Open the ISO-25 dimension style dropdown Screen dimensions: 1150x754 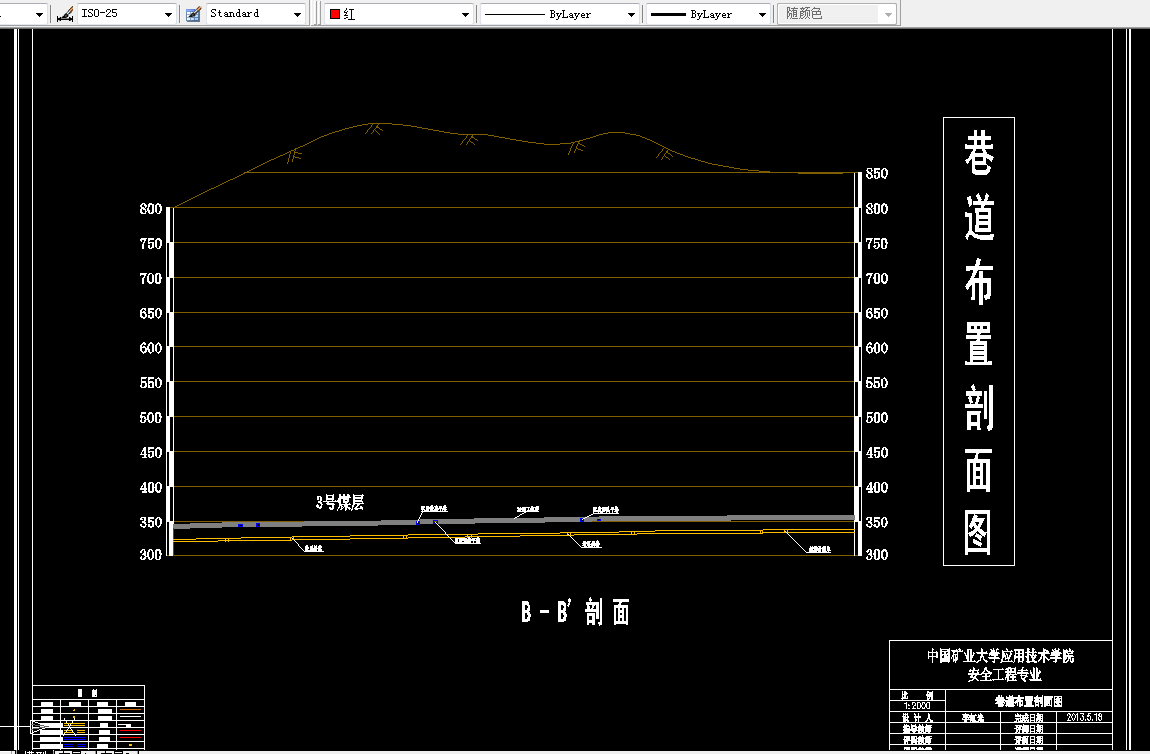[x=127, y=14]
